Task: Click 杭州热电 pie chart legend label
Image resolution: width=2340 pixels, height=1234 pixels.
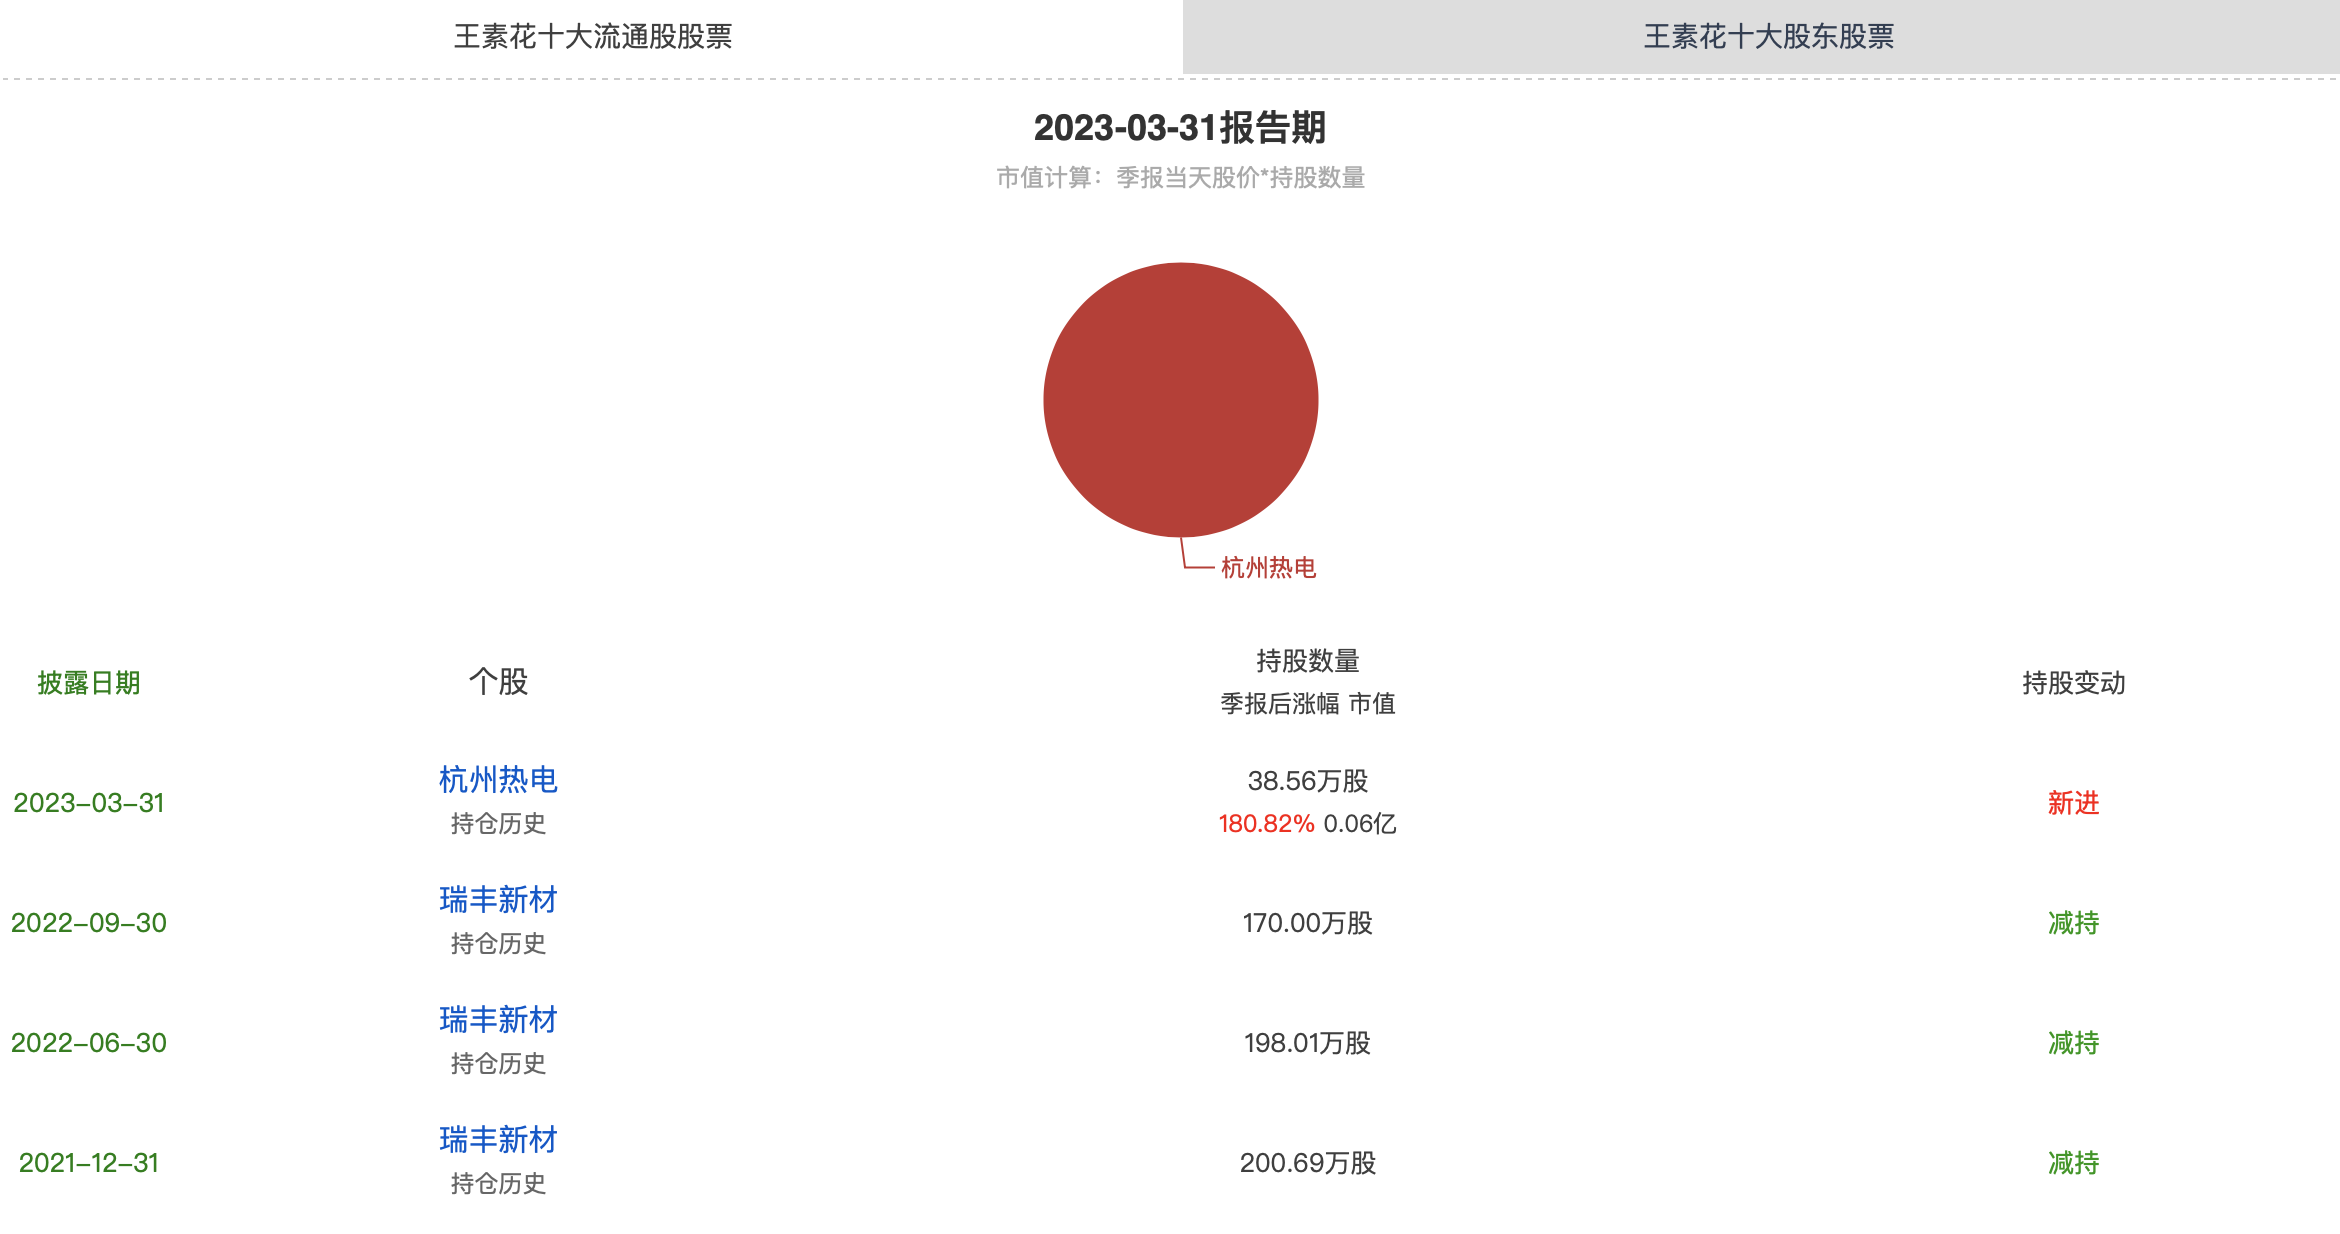Action: click(x=1268, y=568)
